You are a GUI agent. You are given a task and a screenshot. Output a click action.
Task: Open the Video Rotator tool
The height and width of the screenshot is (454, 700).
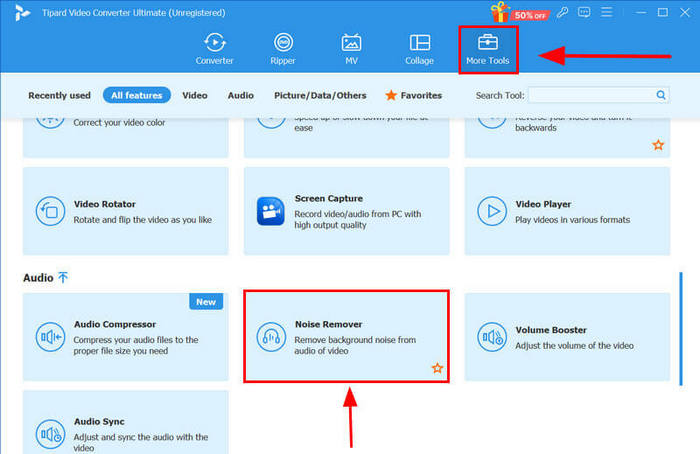click(x=125, y=211)
